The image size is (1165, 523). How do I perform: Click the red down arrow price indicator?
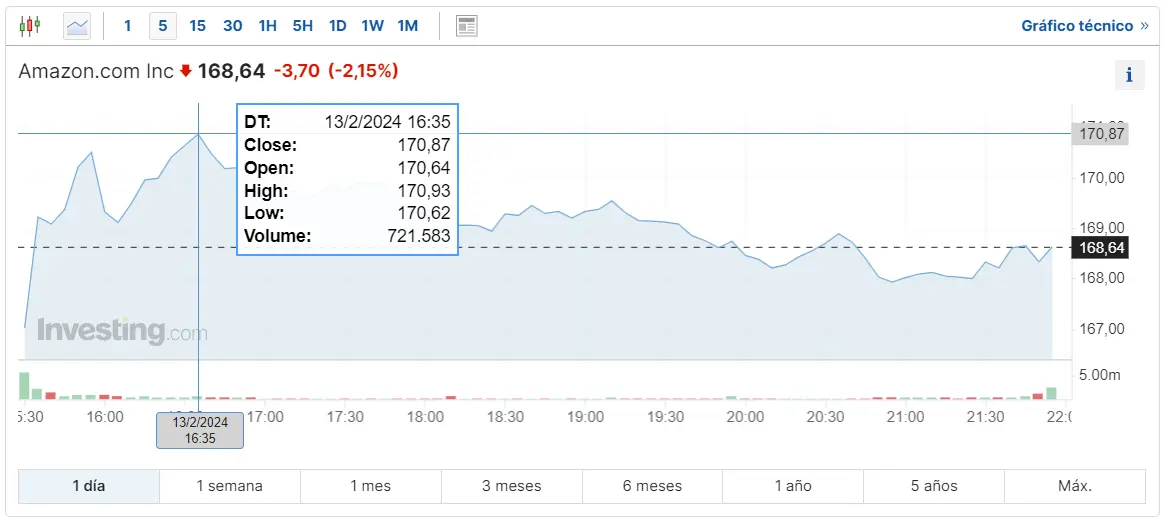click(185, 71)
